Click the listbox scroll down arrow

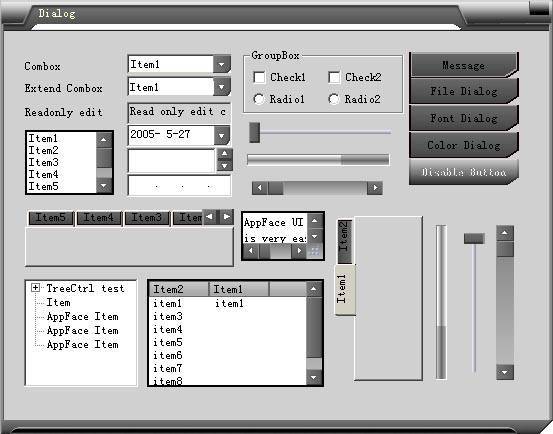pos(104,185)
